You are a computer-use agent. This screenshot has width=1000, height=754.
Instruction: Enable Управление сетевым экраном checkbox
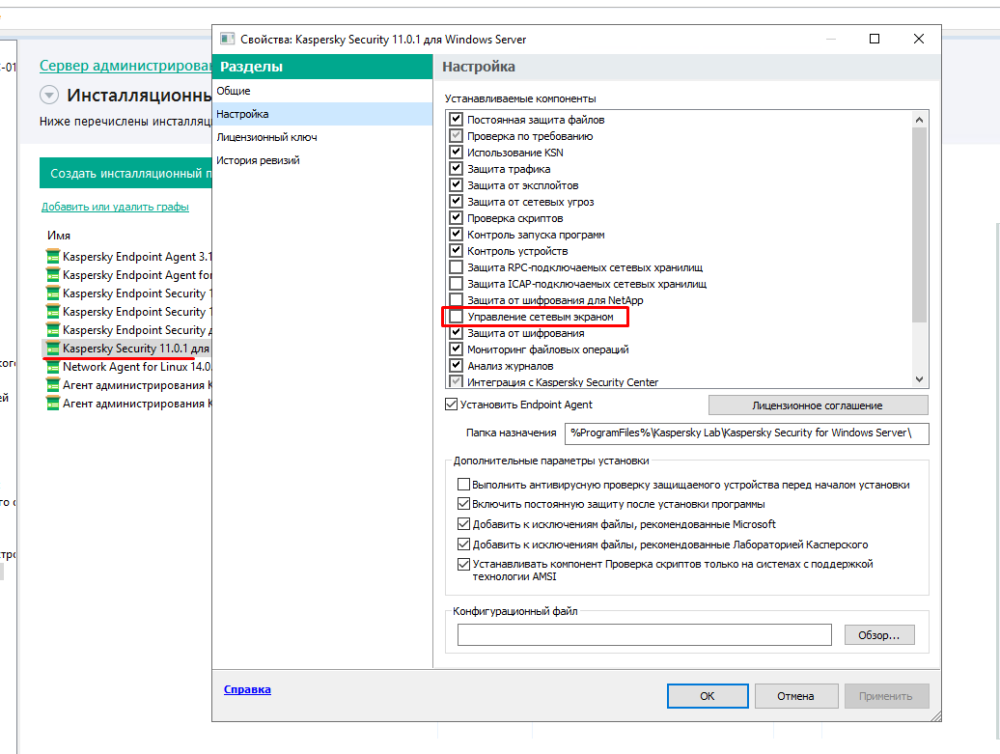[x=455, y=316]
